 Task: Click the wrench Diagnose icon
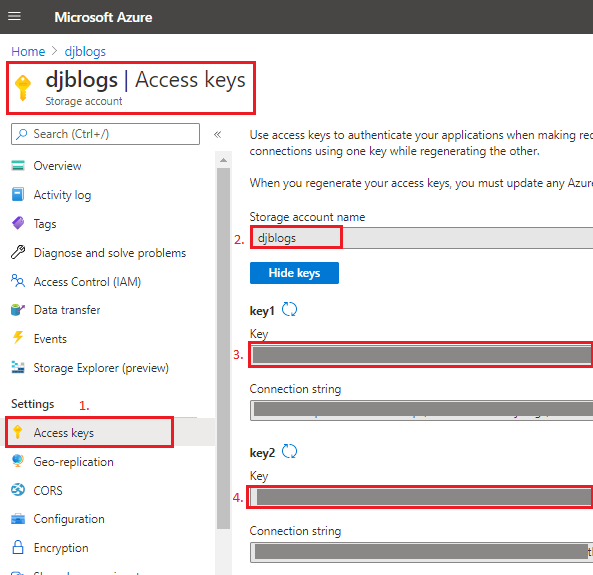18,252
